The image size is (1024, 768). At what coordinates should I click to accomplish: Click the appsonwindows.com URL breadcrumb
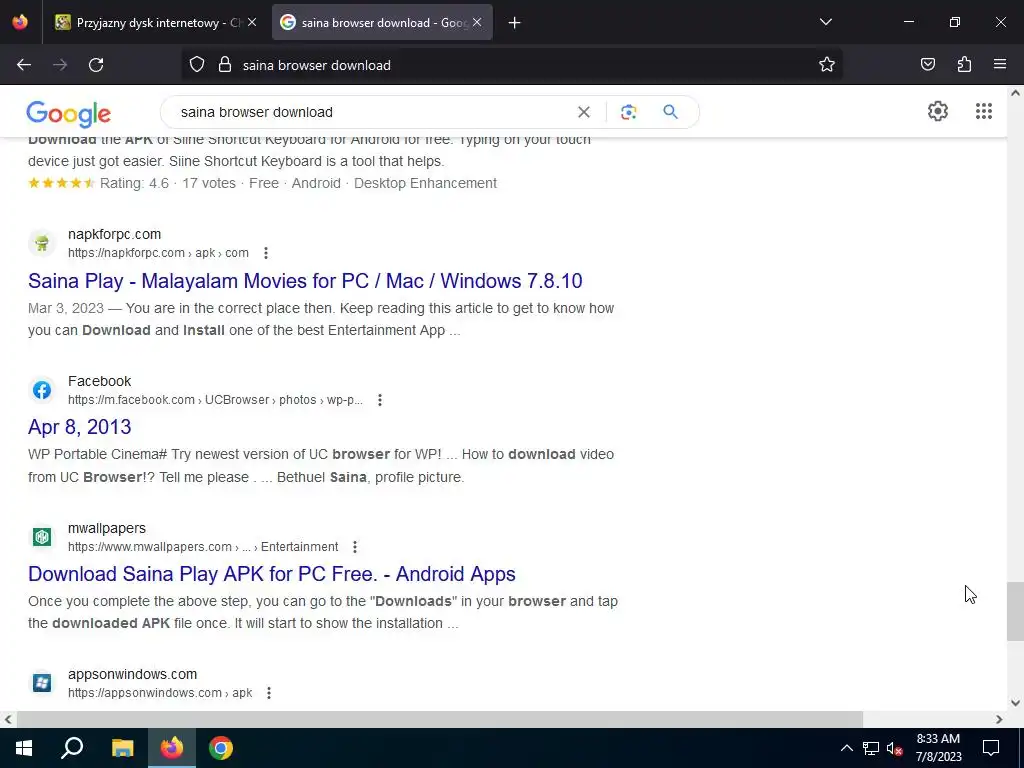point(160,693)
